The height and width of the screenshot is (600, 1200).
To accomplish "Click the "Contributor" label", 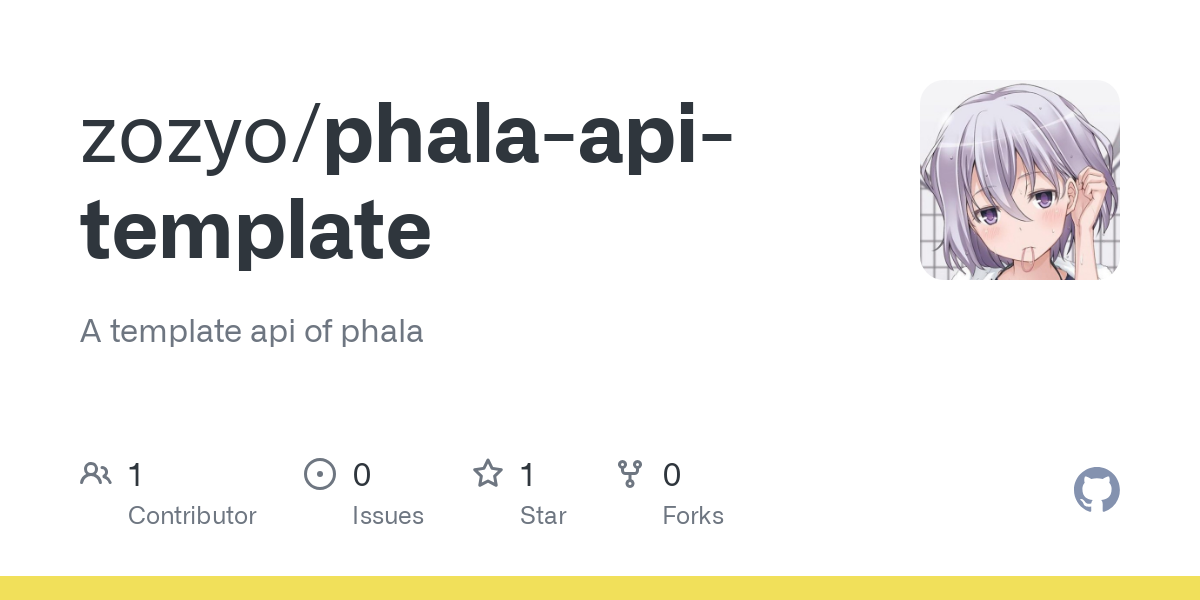I will pyautogui.click(x=192, y=516).
